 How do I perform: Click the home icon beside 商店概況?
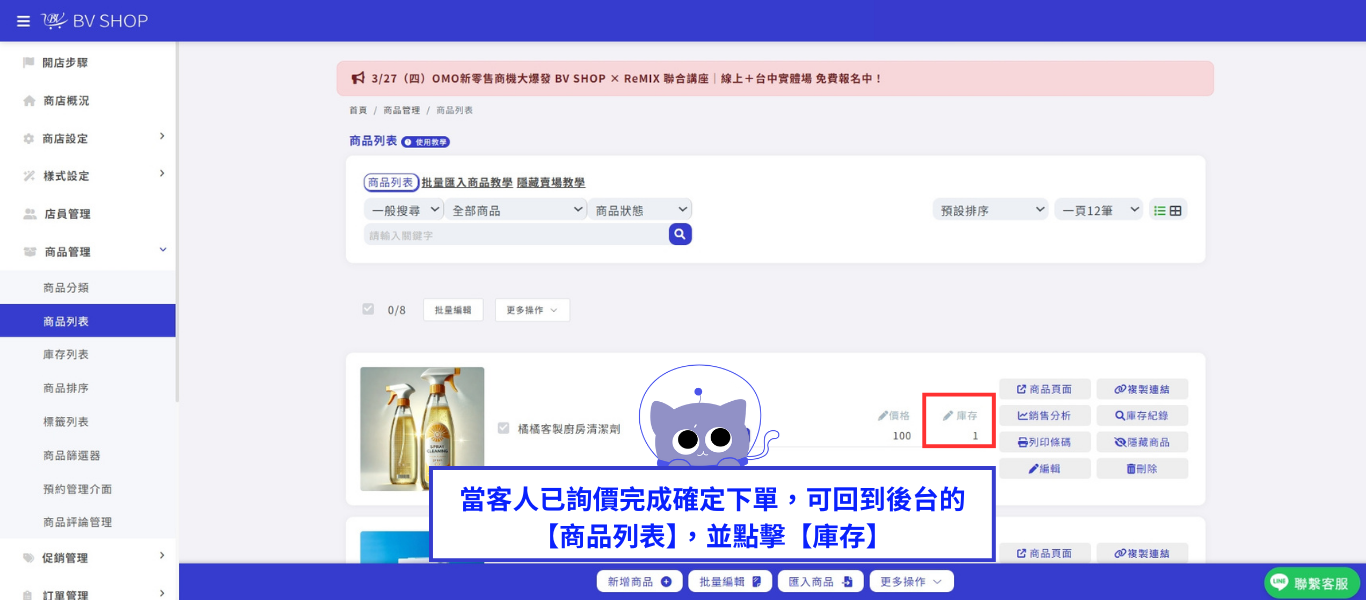coord(29,101)
